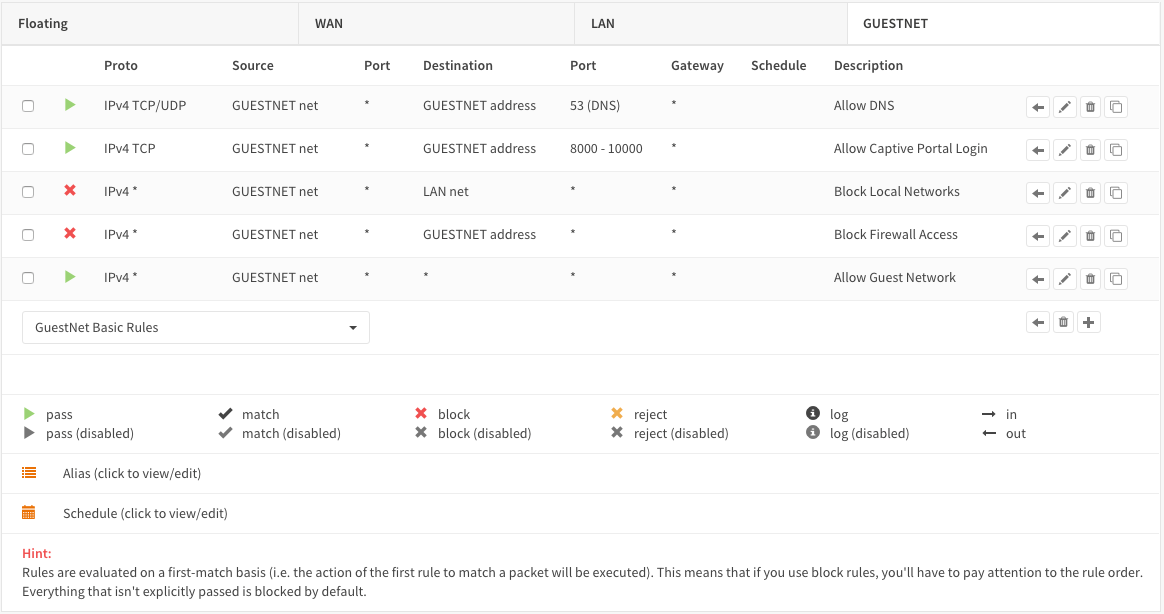Viewport: 1164px width, 614px height.
Task: Edit the Allow DNS rule via pencil icon
Action: [1065, 107]
